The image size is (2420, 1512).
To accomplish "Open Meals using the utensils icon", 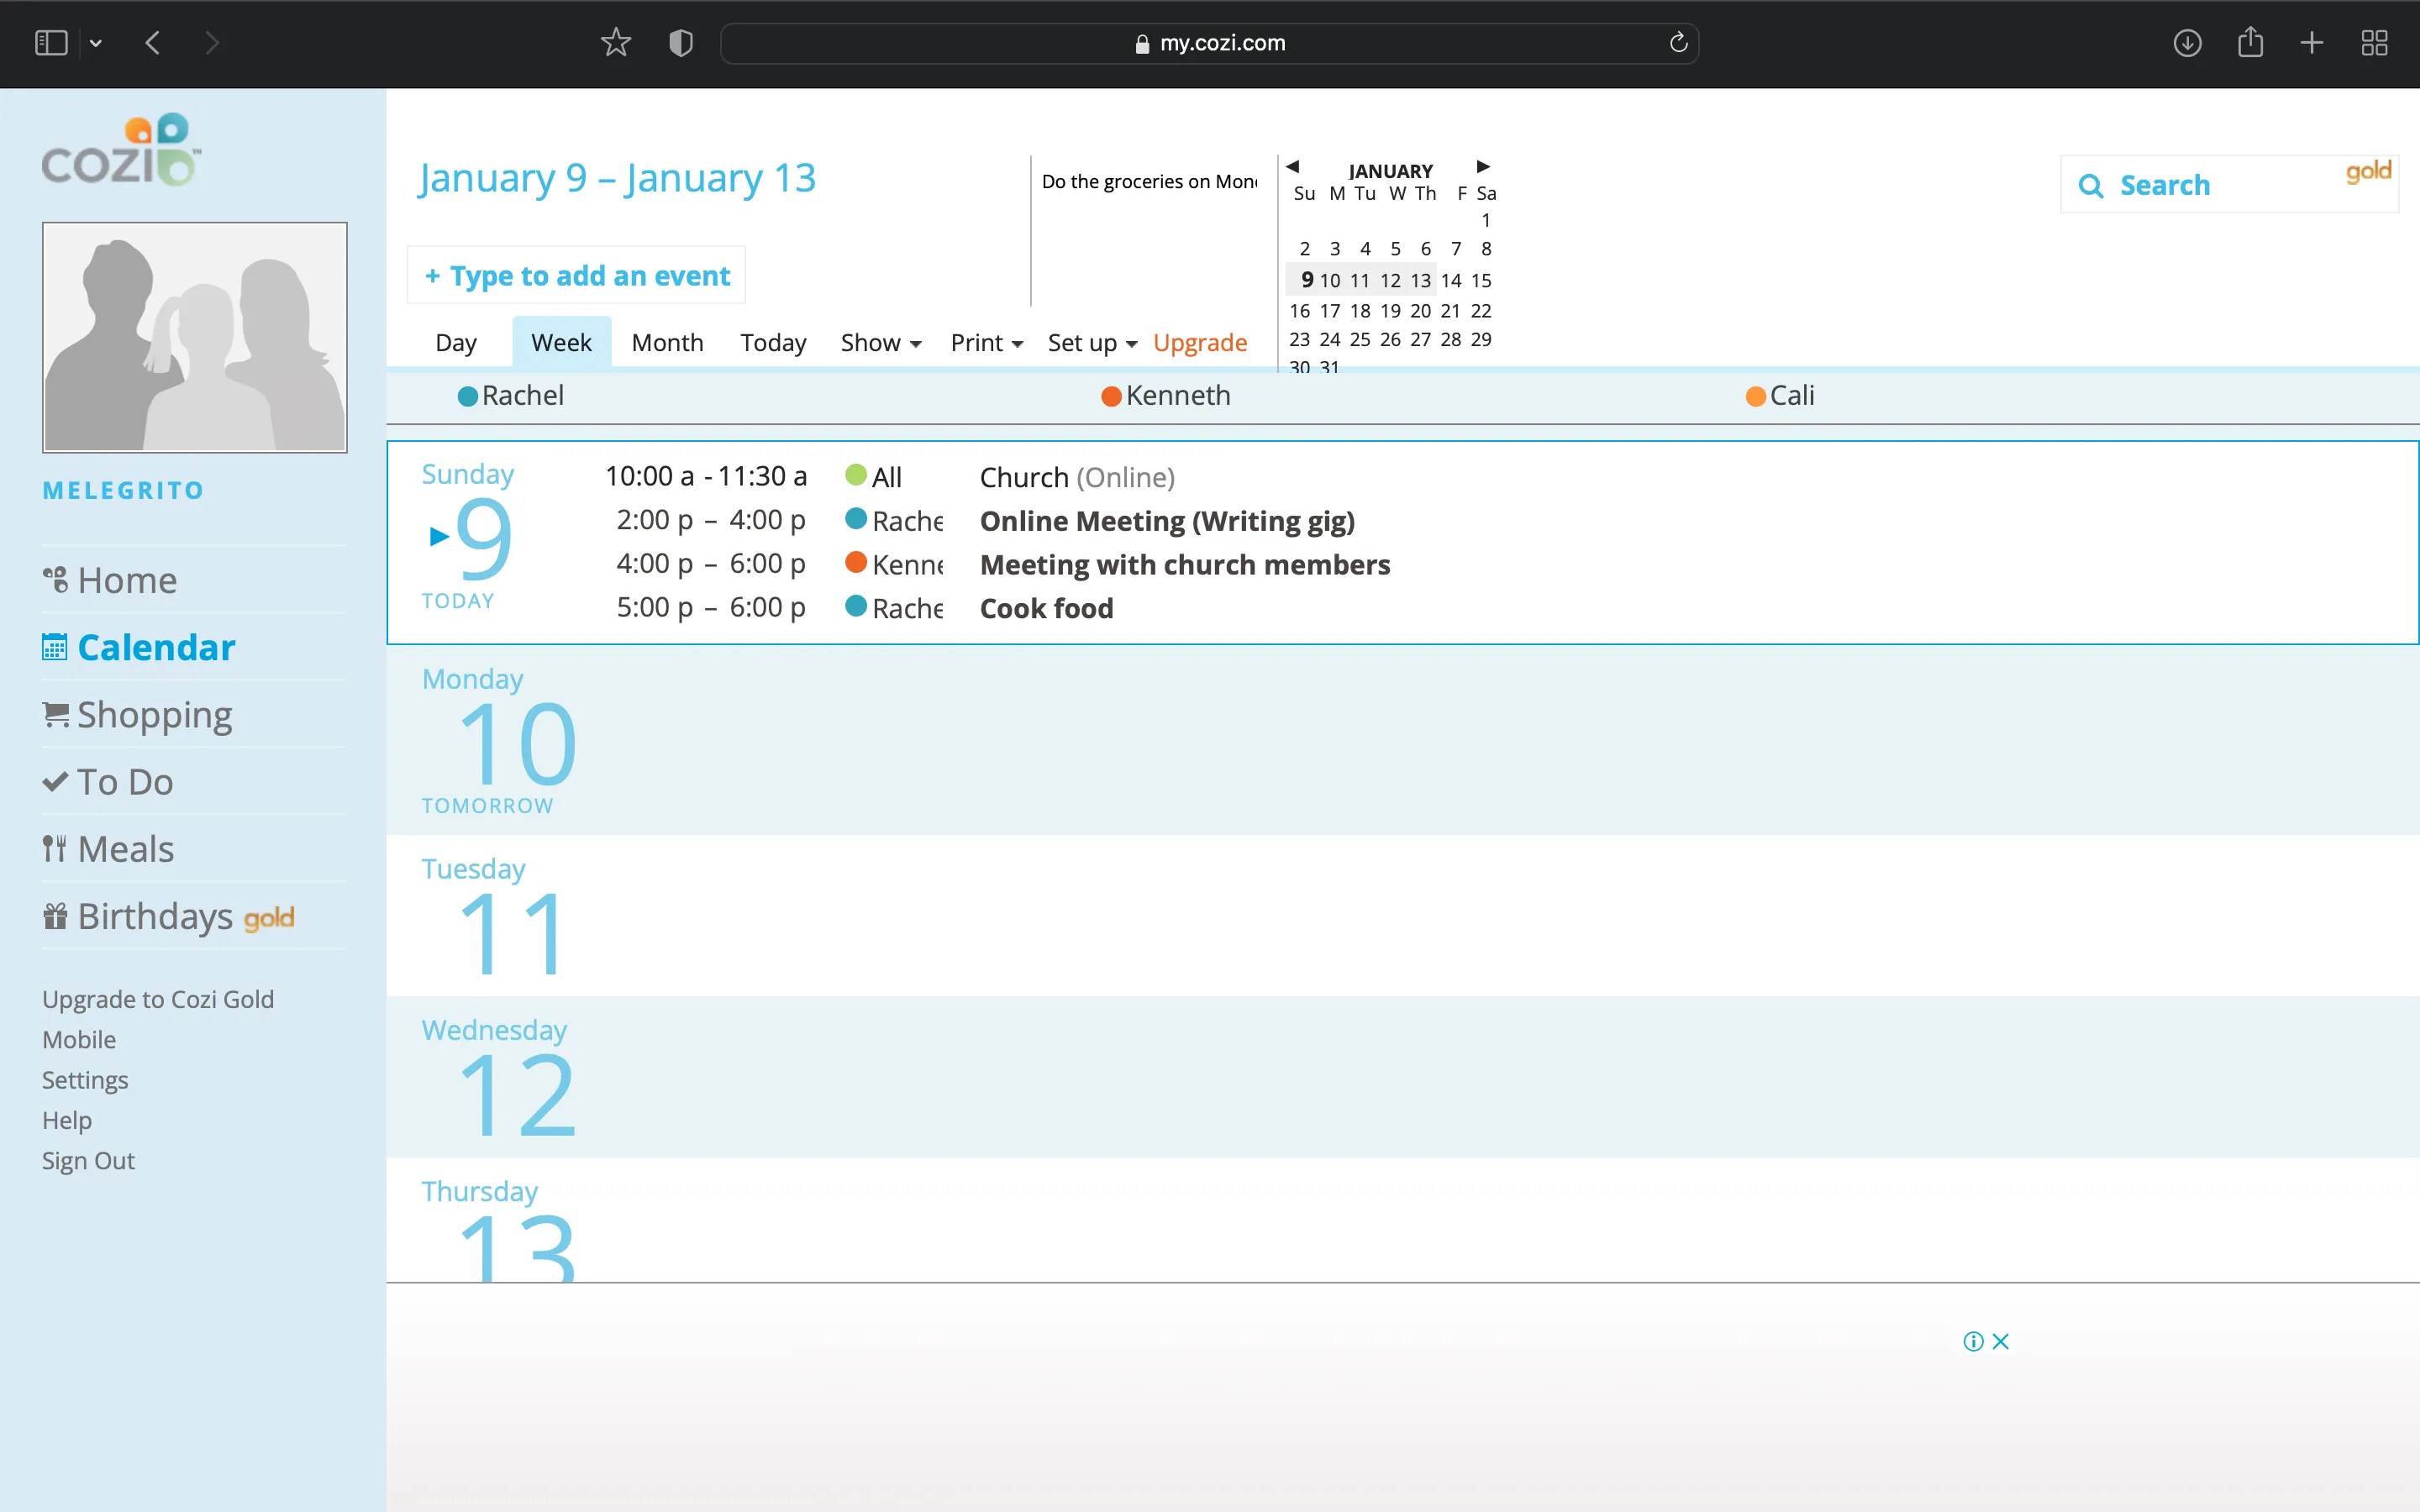I will coord(55,848).
